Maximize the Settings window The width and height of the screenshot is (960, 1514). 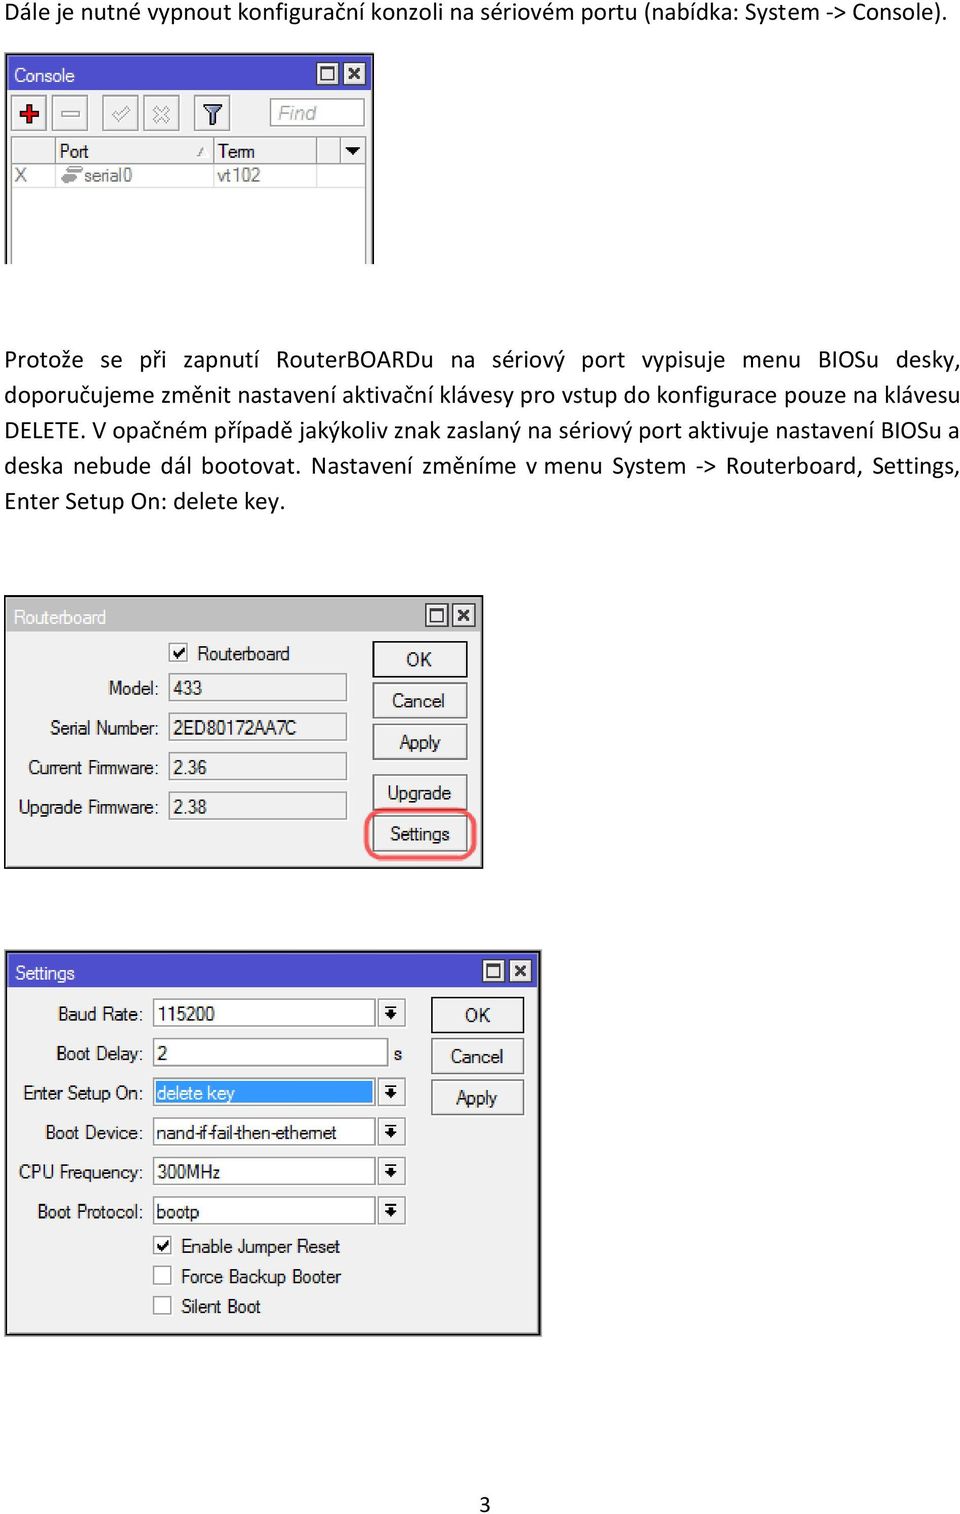[493, 971]
